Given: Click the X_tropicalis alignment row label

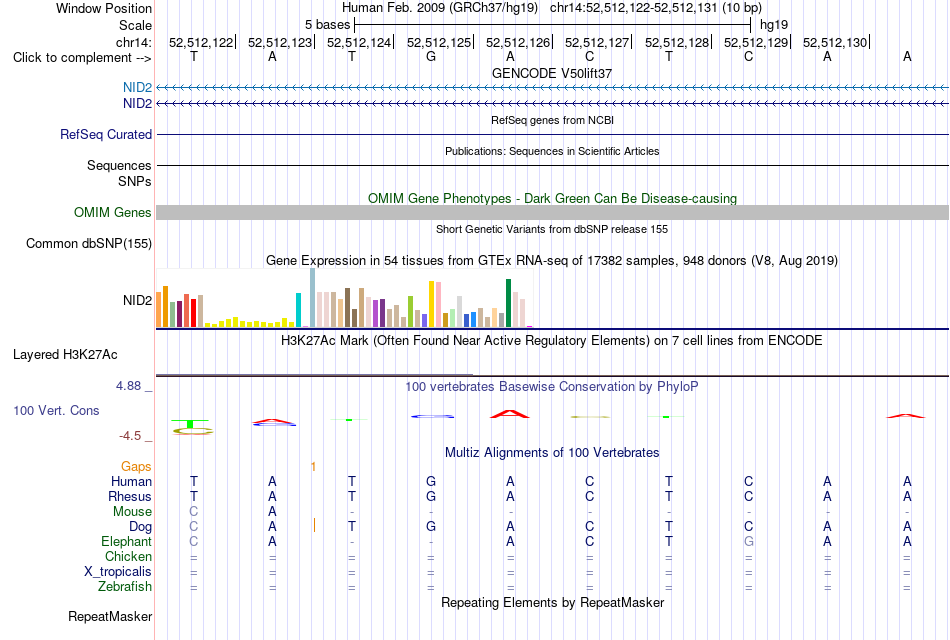Looking at the screenshot, I should coord(118,572).
